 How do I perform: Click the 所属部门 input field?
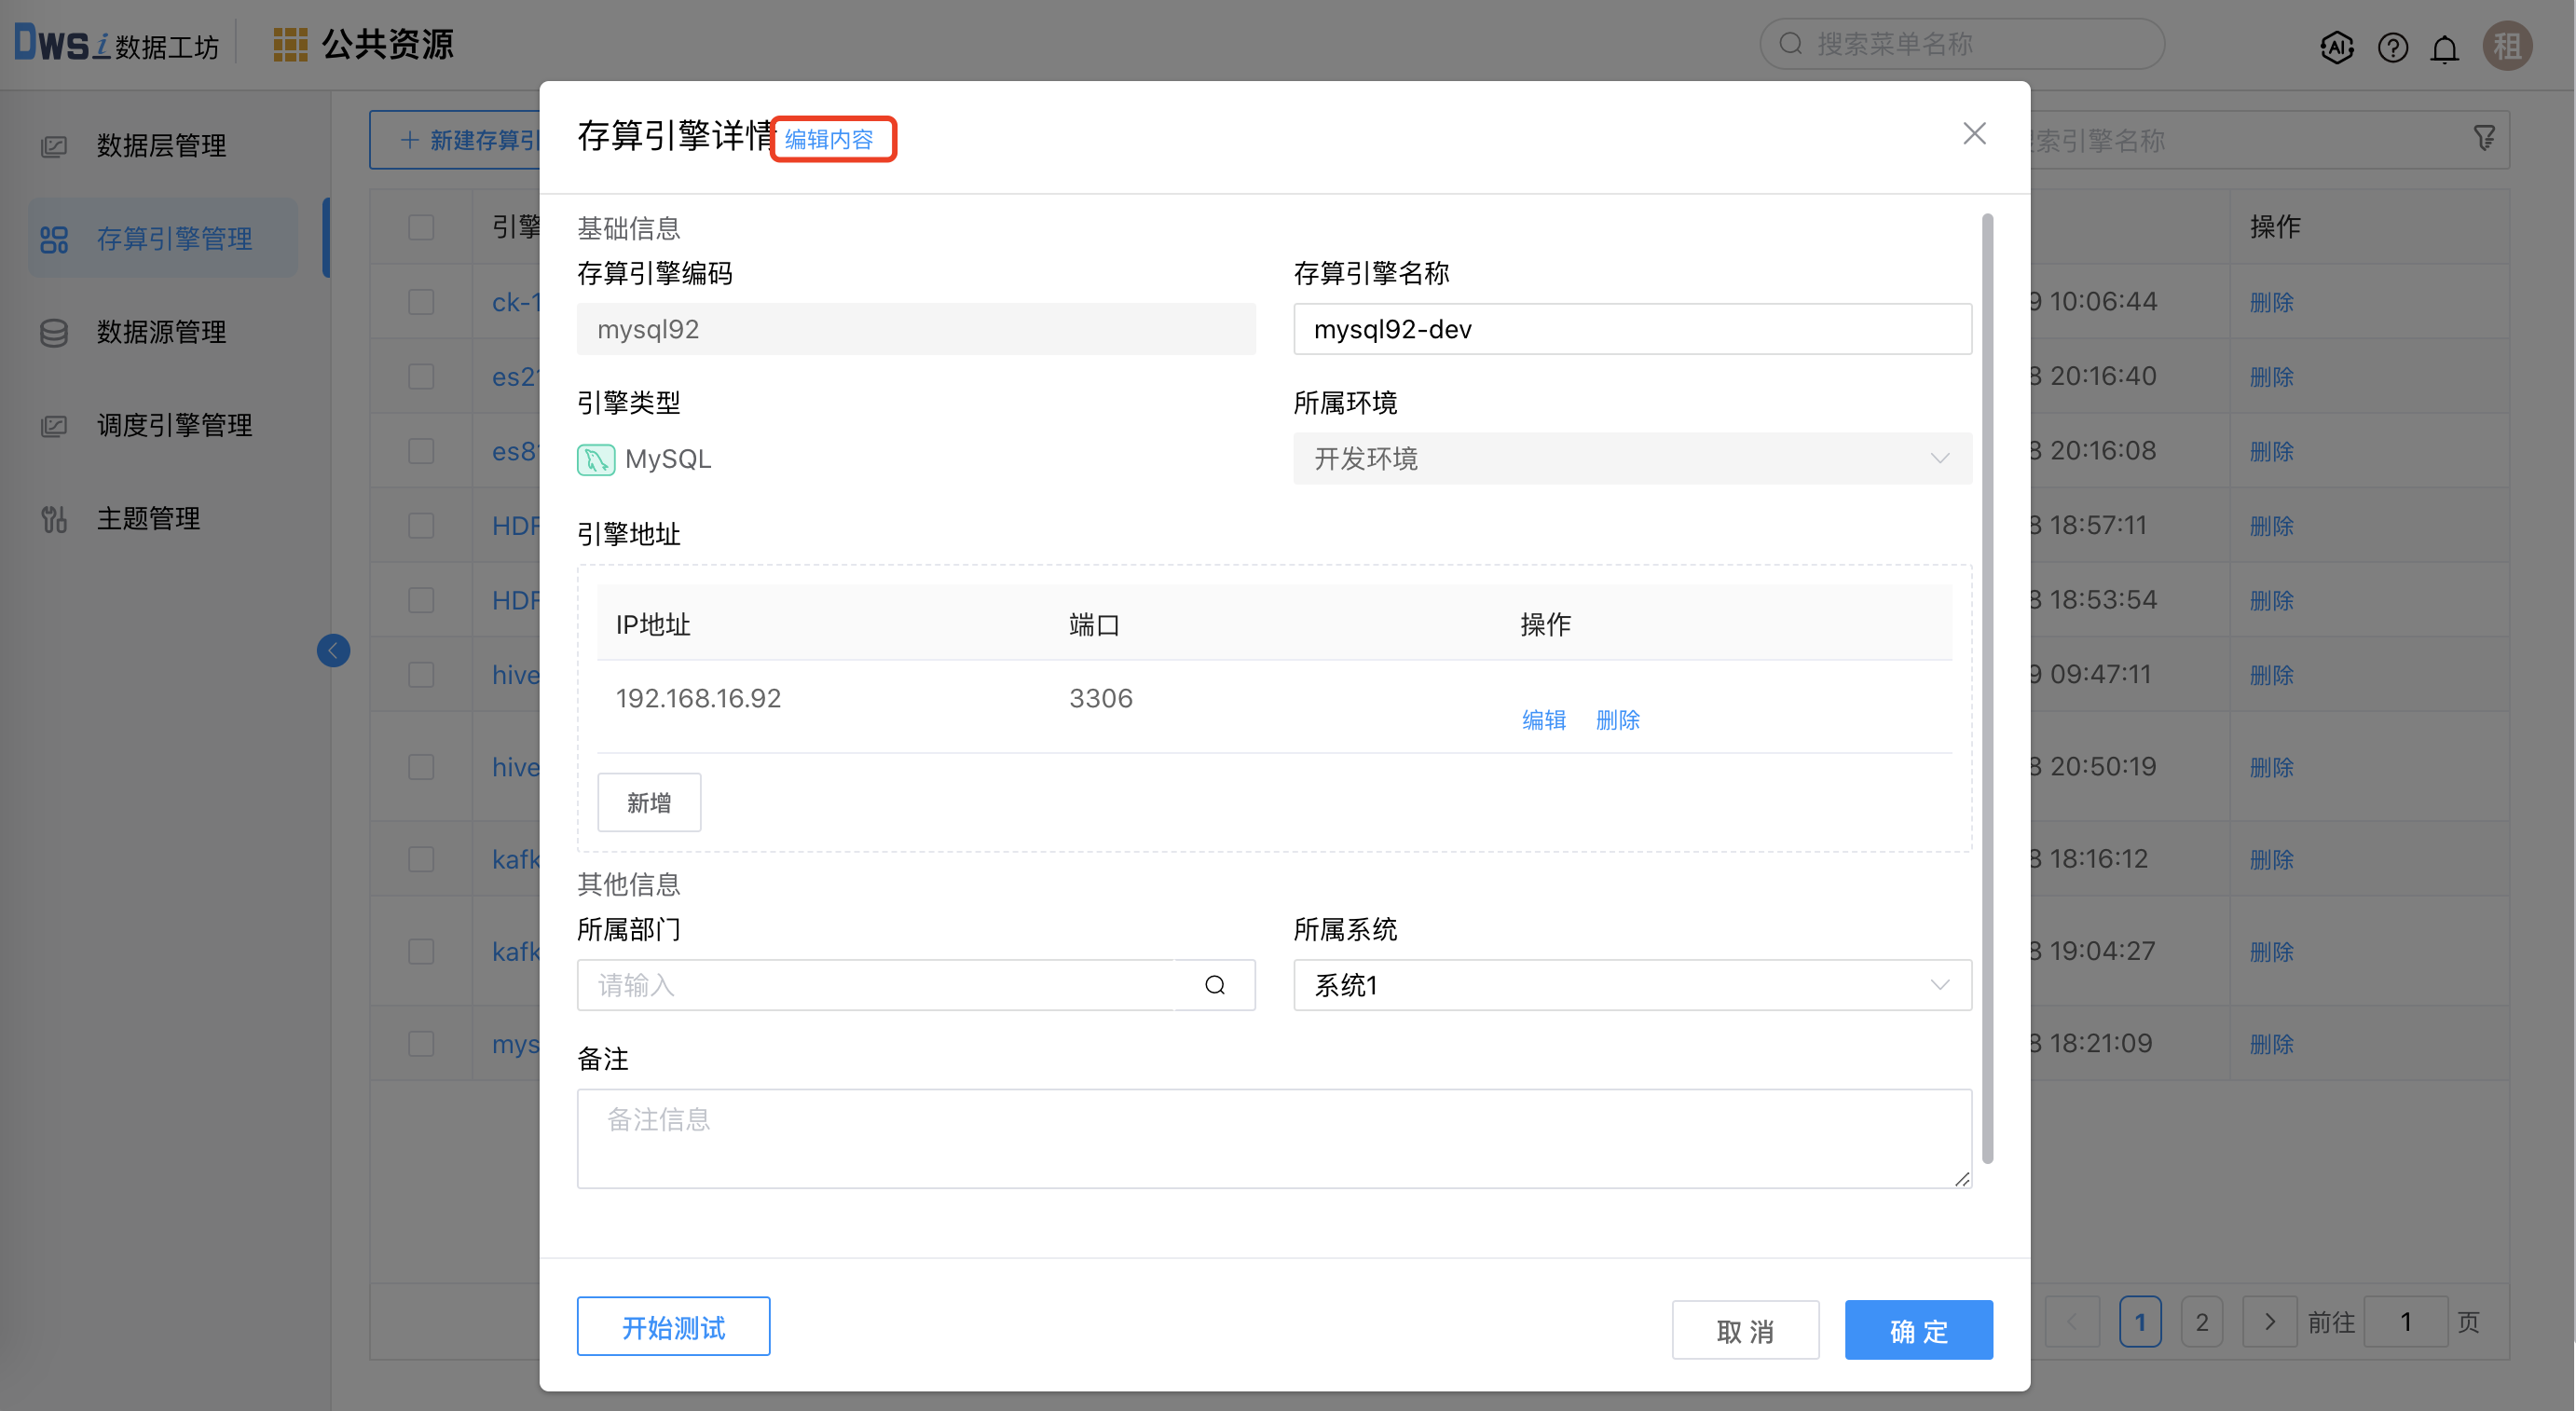(875, 985)
